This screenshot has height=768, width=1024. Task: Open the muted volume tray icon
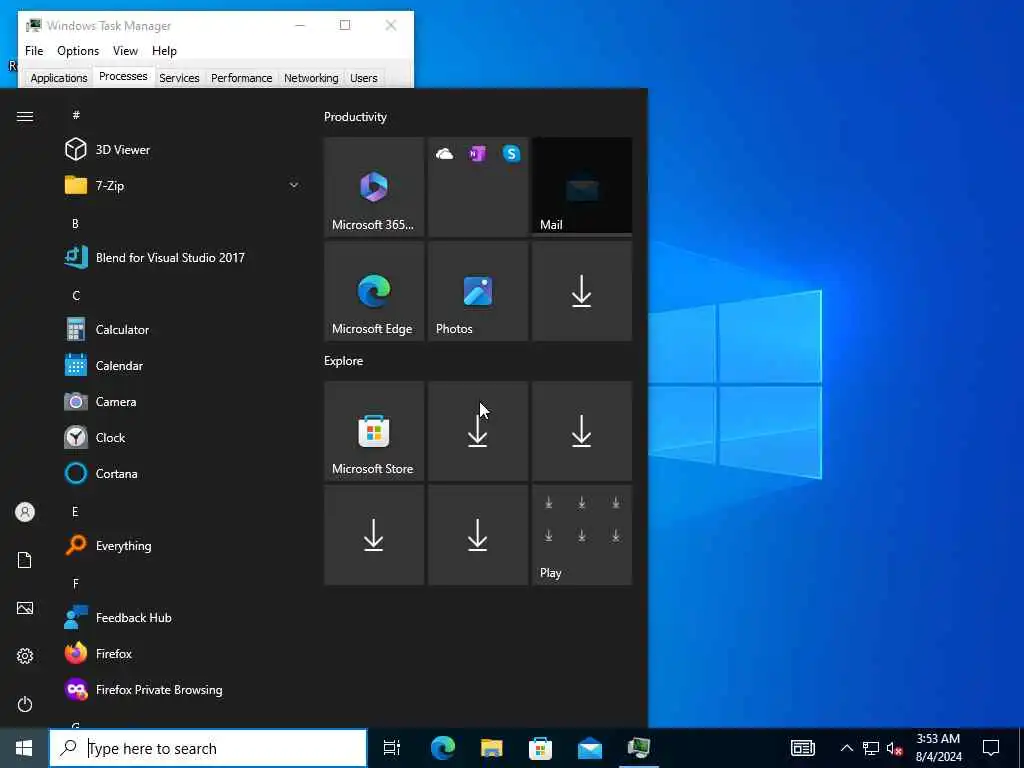click(x=895, y=748)
